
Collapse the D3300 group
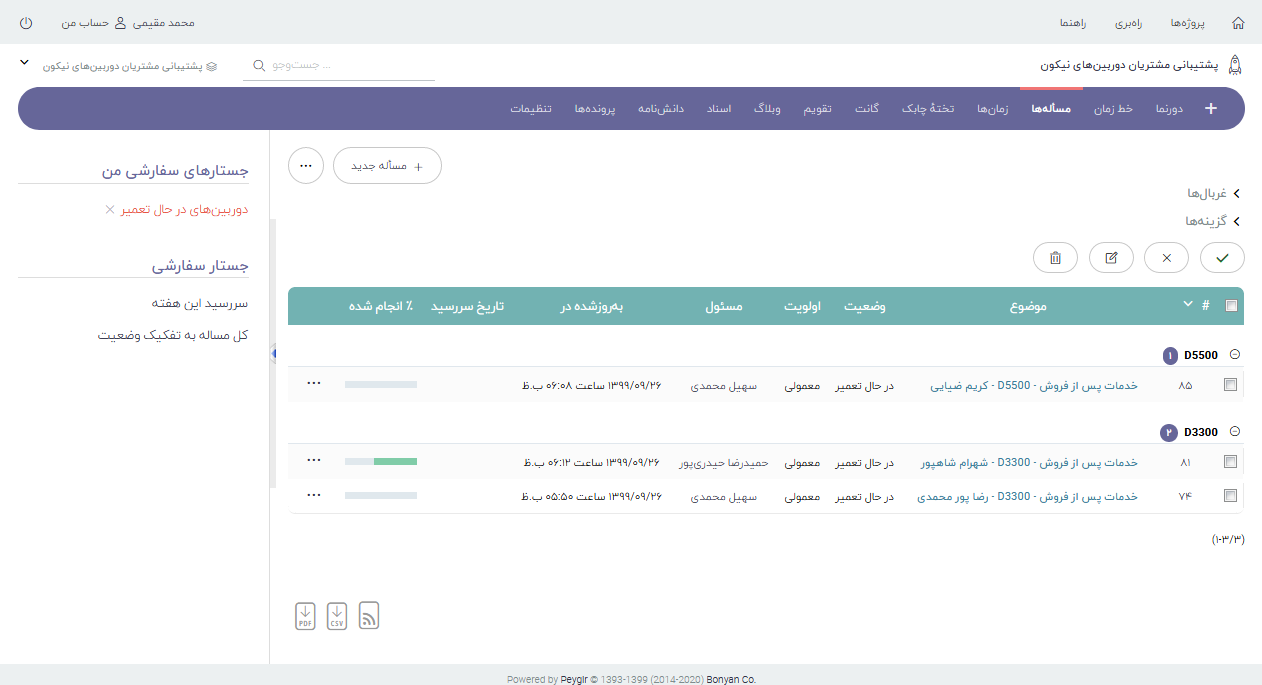[x=1235, y=432]
